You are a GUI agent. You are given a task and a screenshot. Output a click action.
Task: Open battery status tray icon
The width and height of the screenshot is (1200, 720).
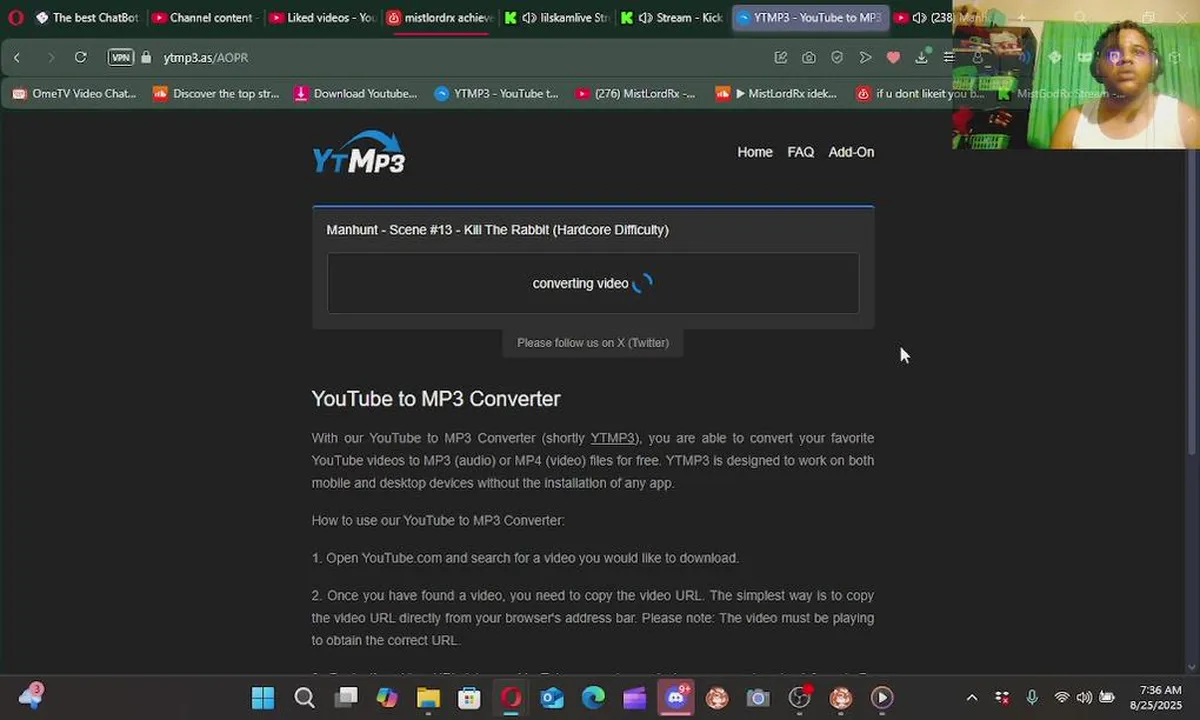pyautogui.click(x=1108, y=698)
